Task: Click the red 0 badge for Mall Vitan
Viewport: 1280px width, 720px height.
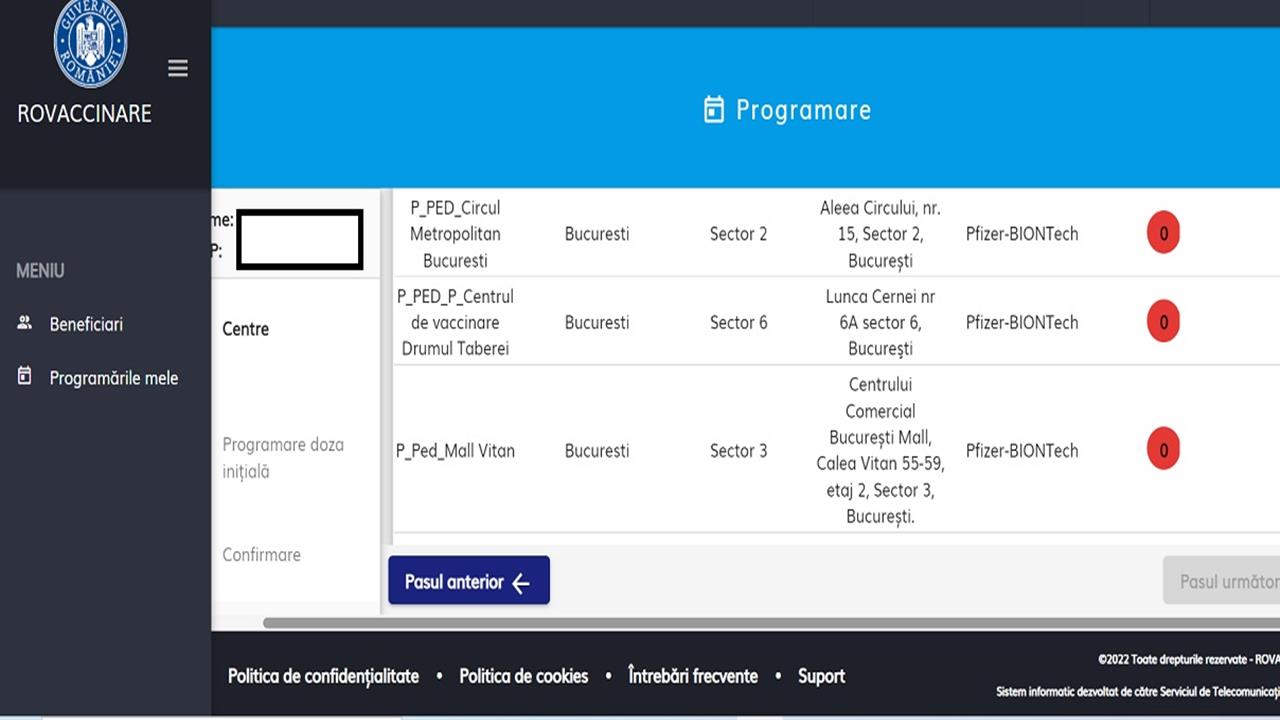Action: tap(1163, 450)
